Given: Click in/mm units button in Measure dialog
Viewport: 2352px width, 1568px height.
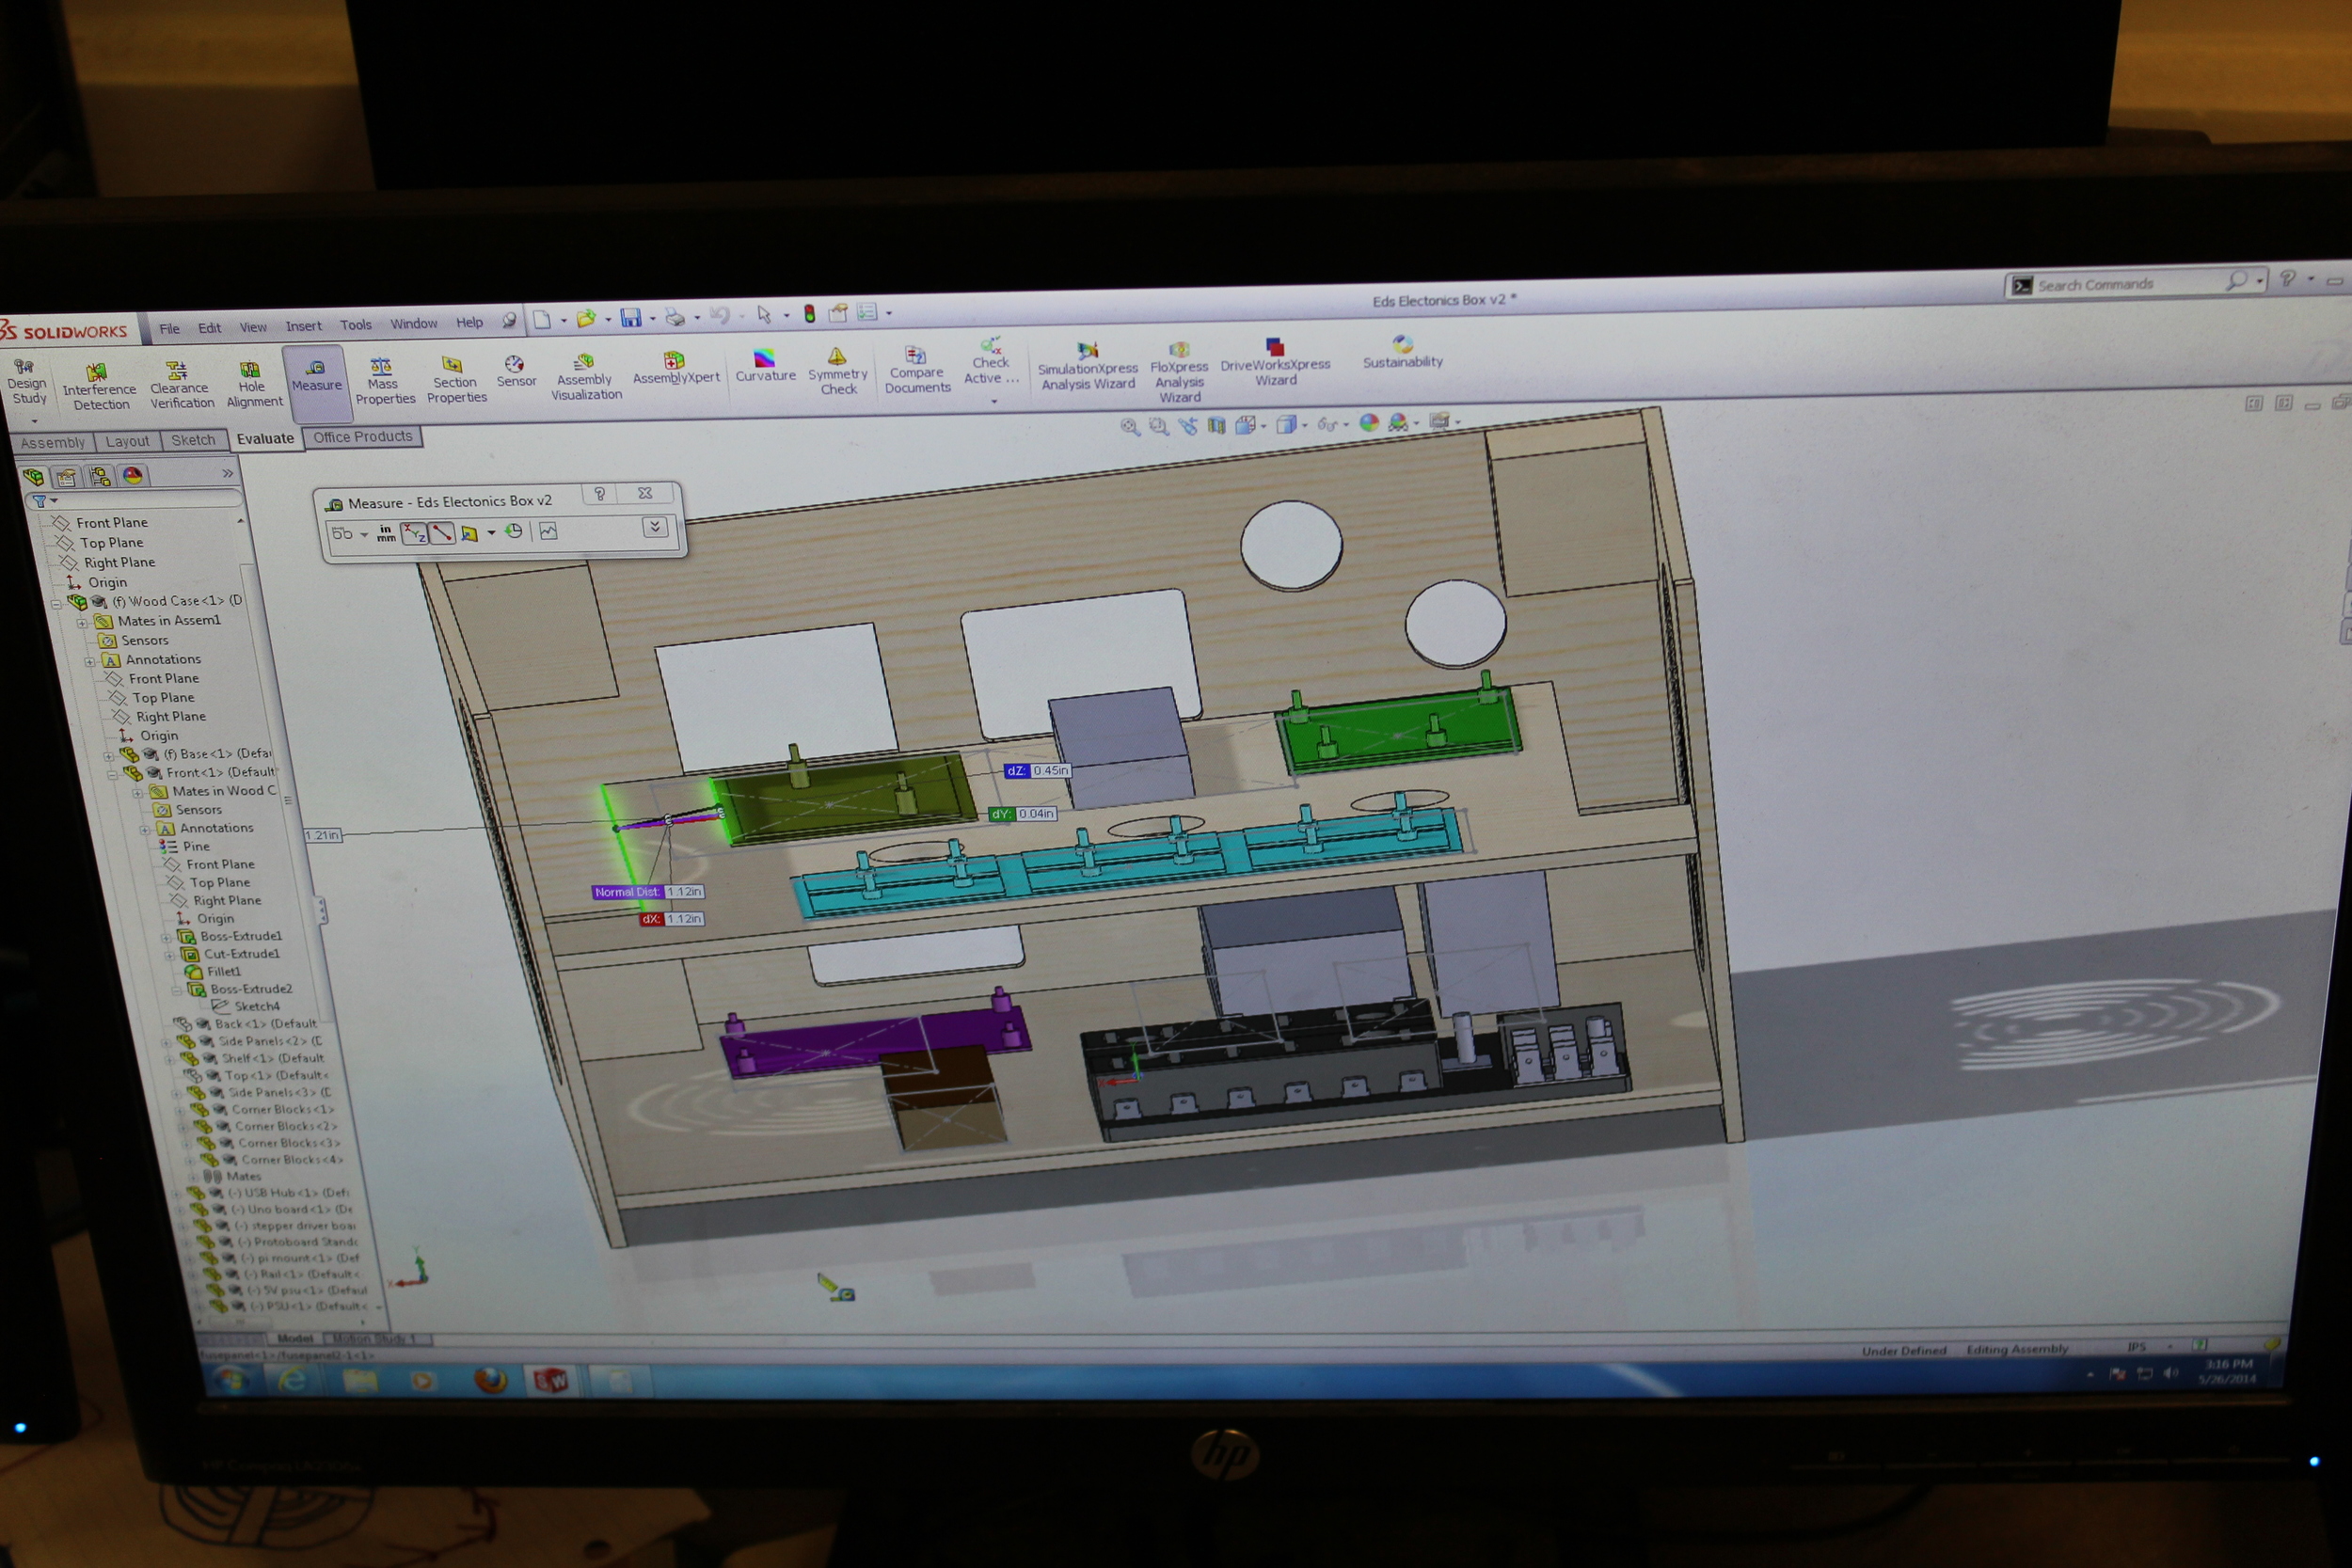Looking at the screenshot, I should 386,534.
